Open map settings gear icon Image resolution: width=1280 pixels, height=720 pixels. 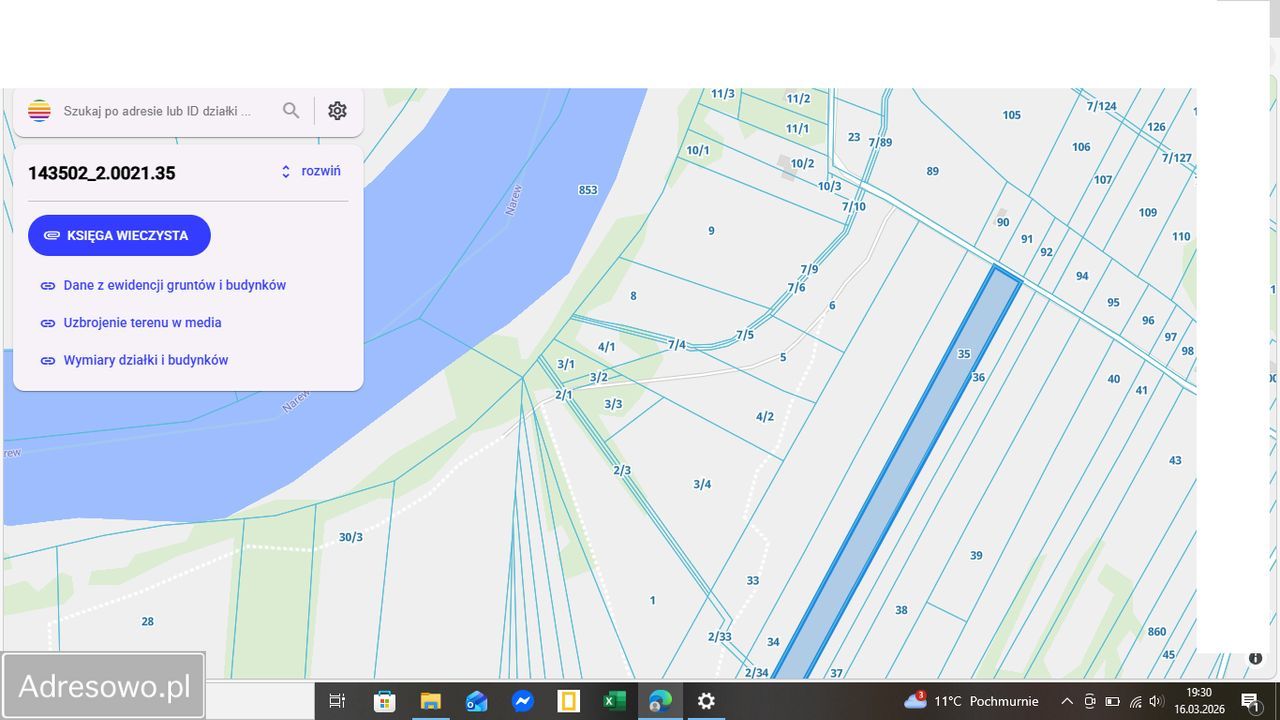point(338,111)
